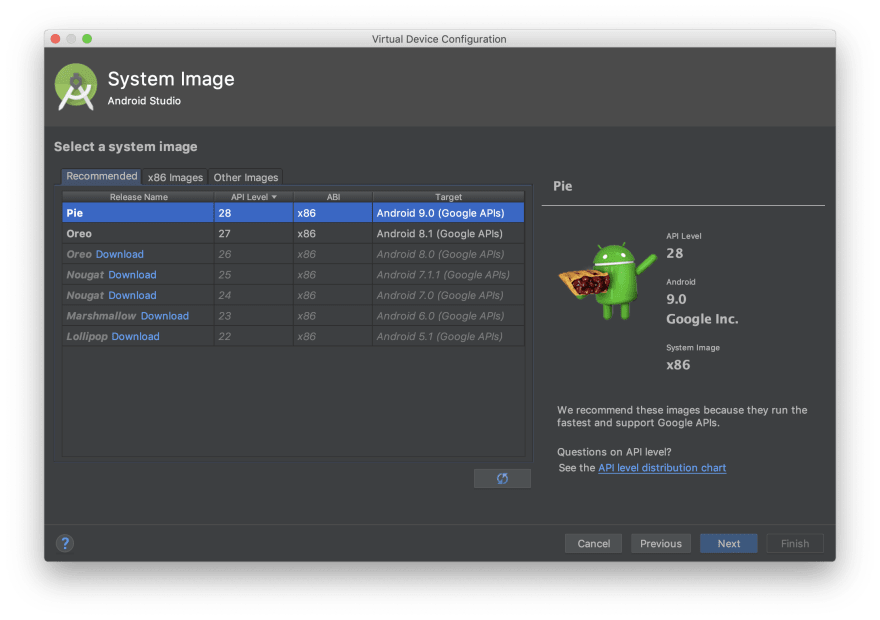
Task: Click the Android 9.0 (Google APIs) cell
Action: pyautogui.click(x=448, y=213)
